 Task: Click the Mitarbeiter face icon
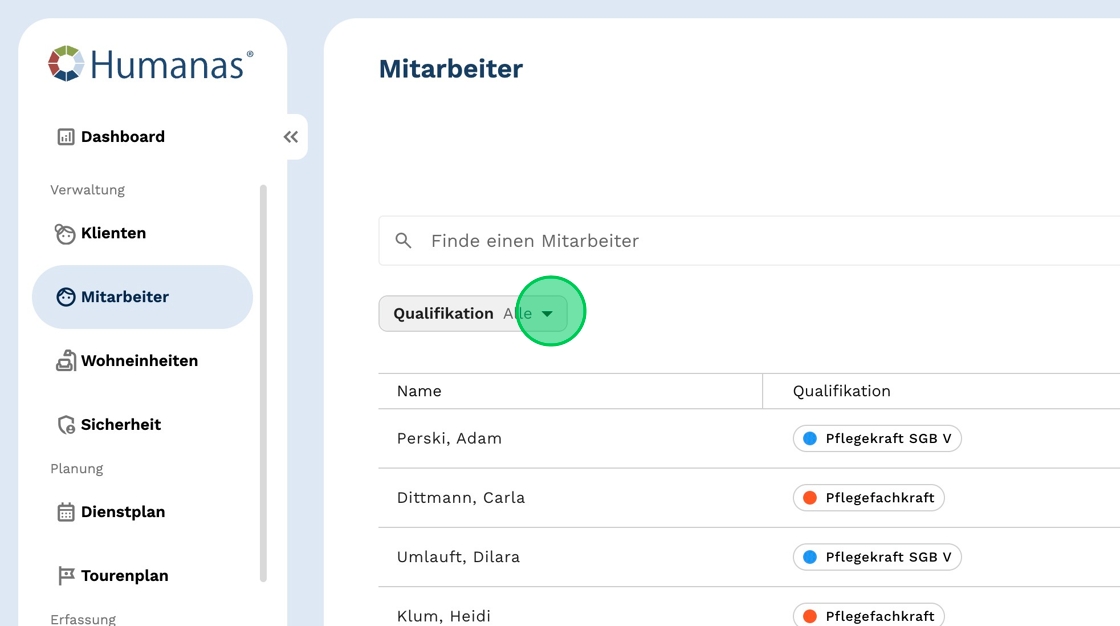pyautogui.click(x=66, y=297)
